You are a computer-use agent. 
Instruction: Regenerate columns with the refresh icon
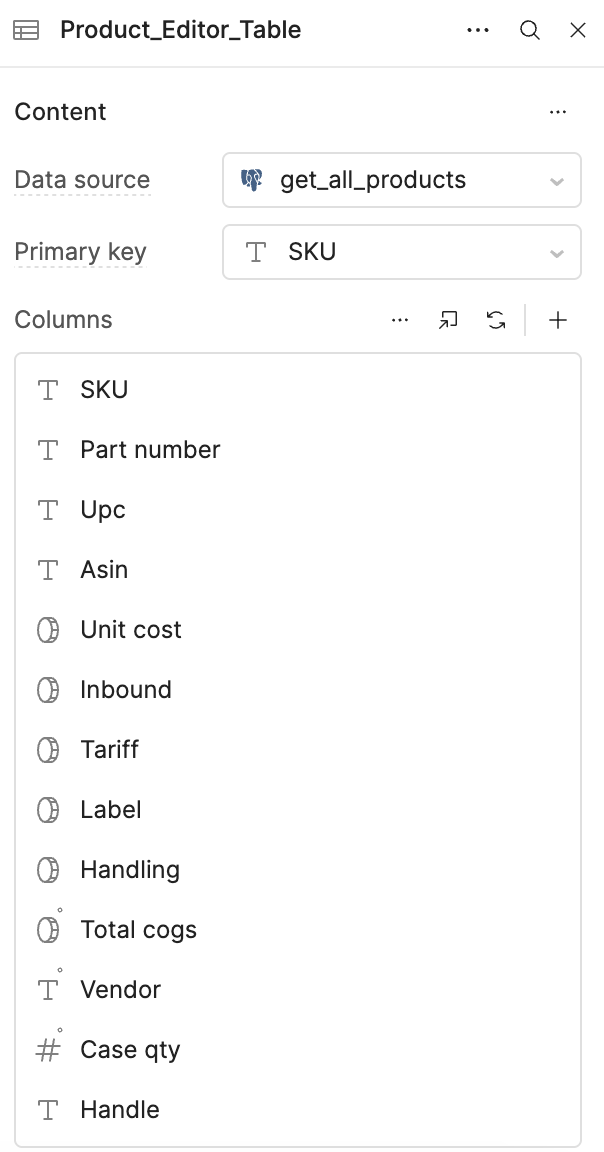[497, 320]
